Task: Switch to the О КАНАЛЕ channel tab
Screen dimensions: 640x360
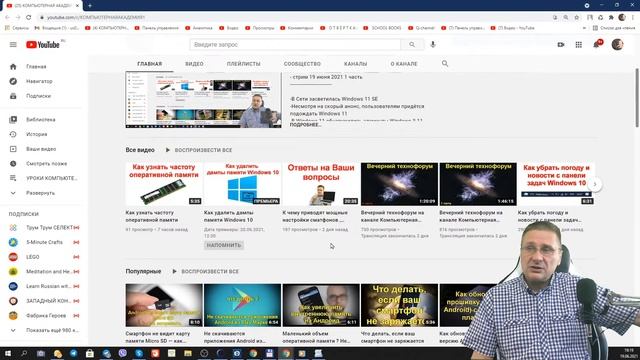Action: click(404, 64)
